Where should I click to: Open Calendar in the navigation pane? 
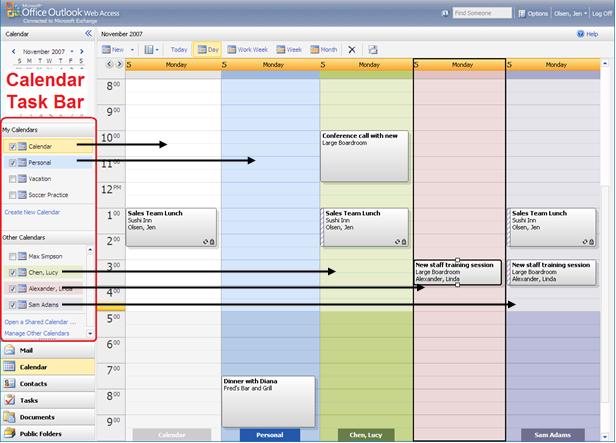48,367
